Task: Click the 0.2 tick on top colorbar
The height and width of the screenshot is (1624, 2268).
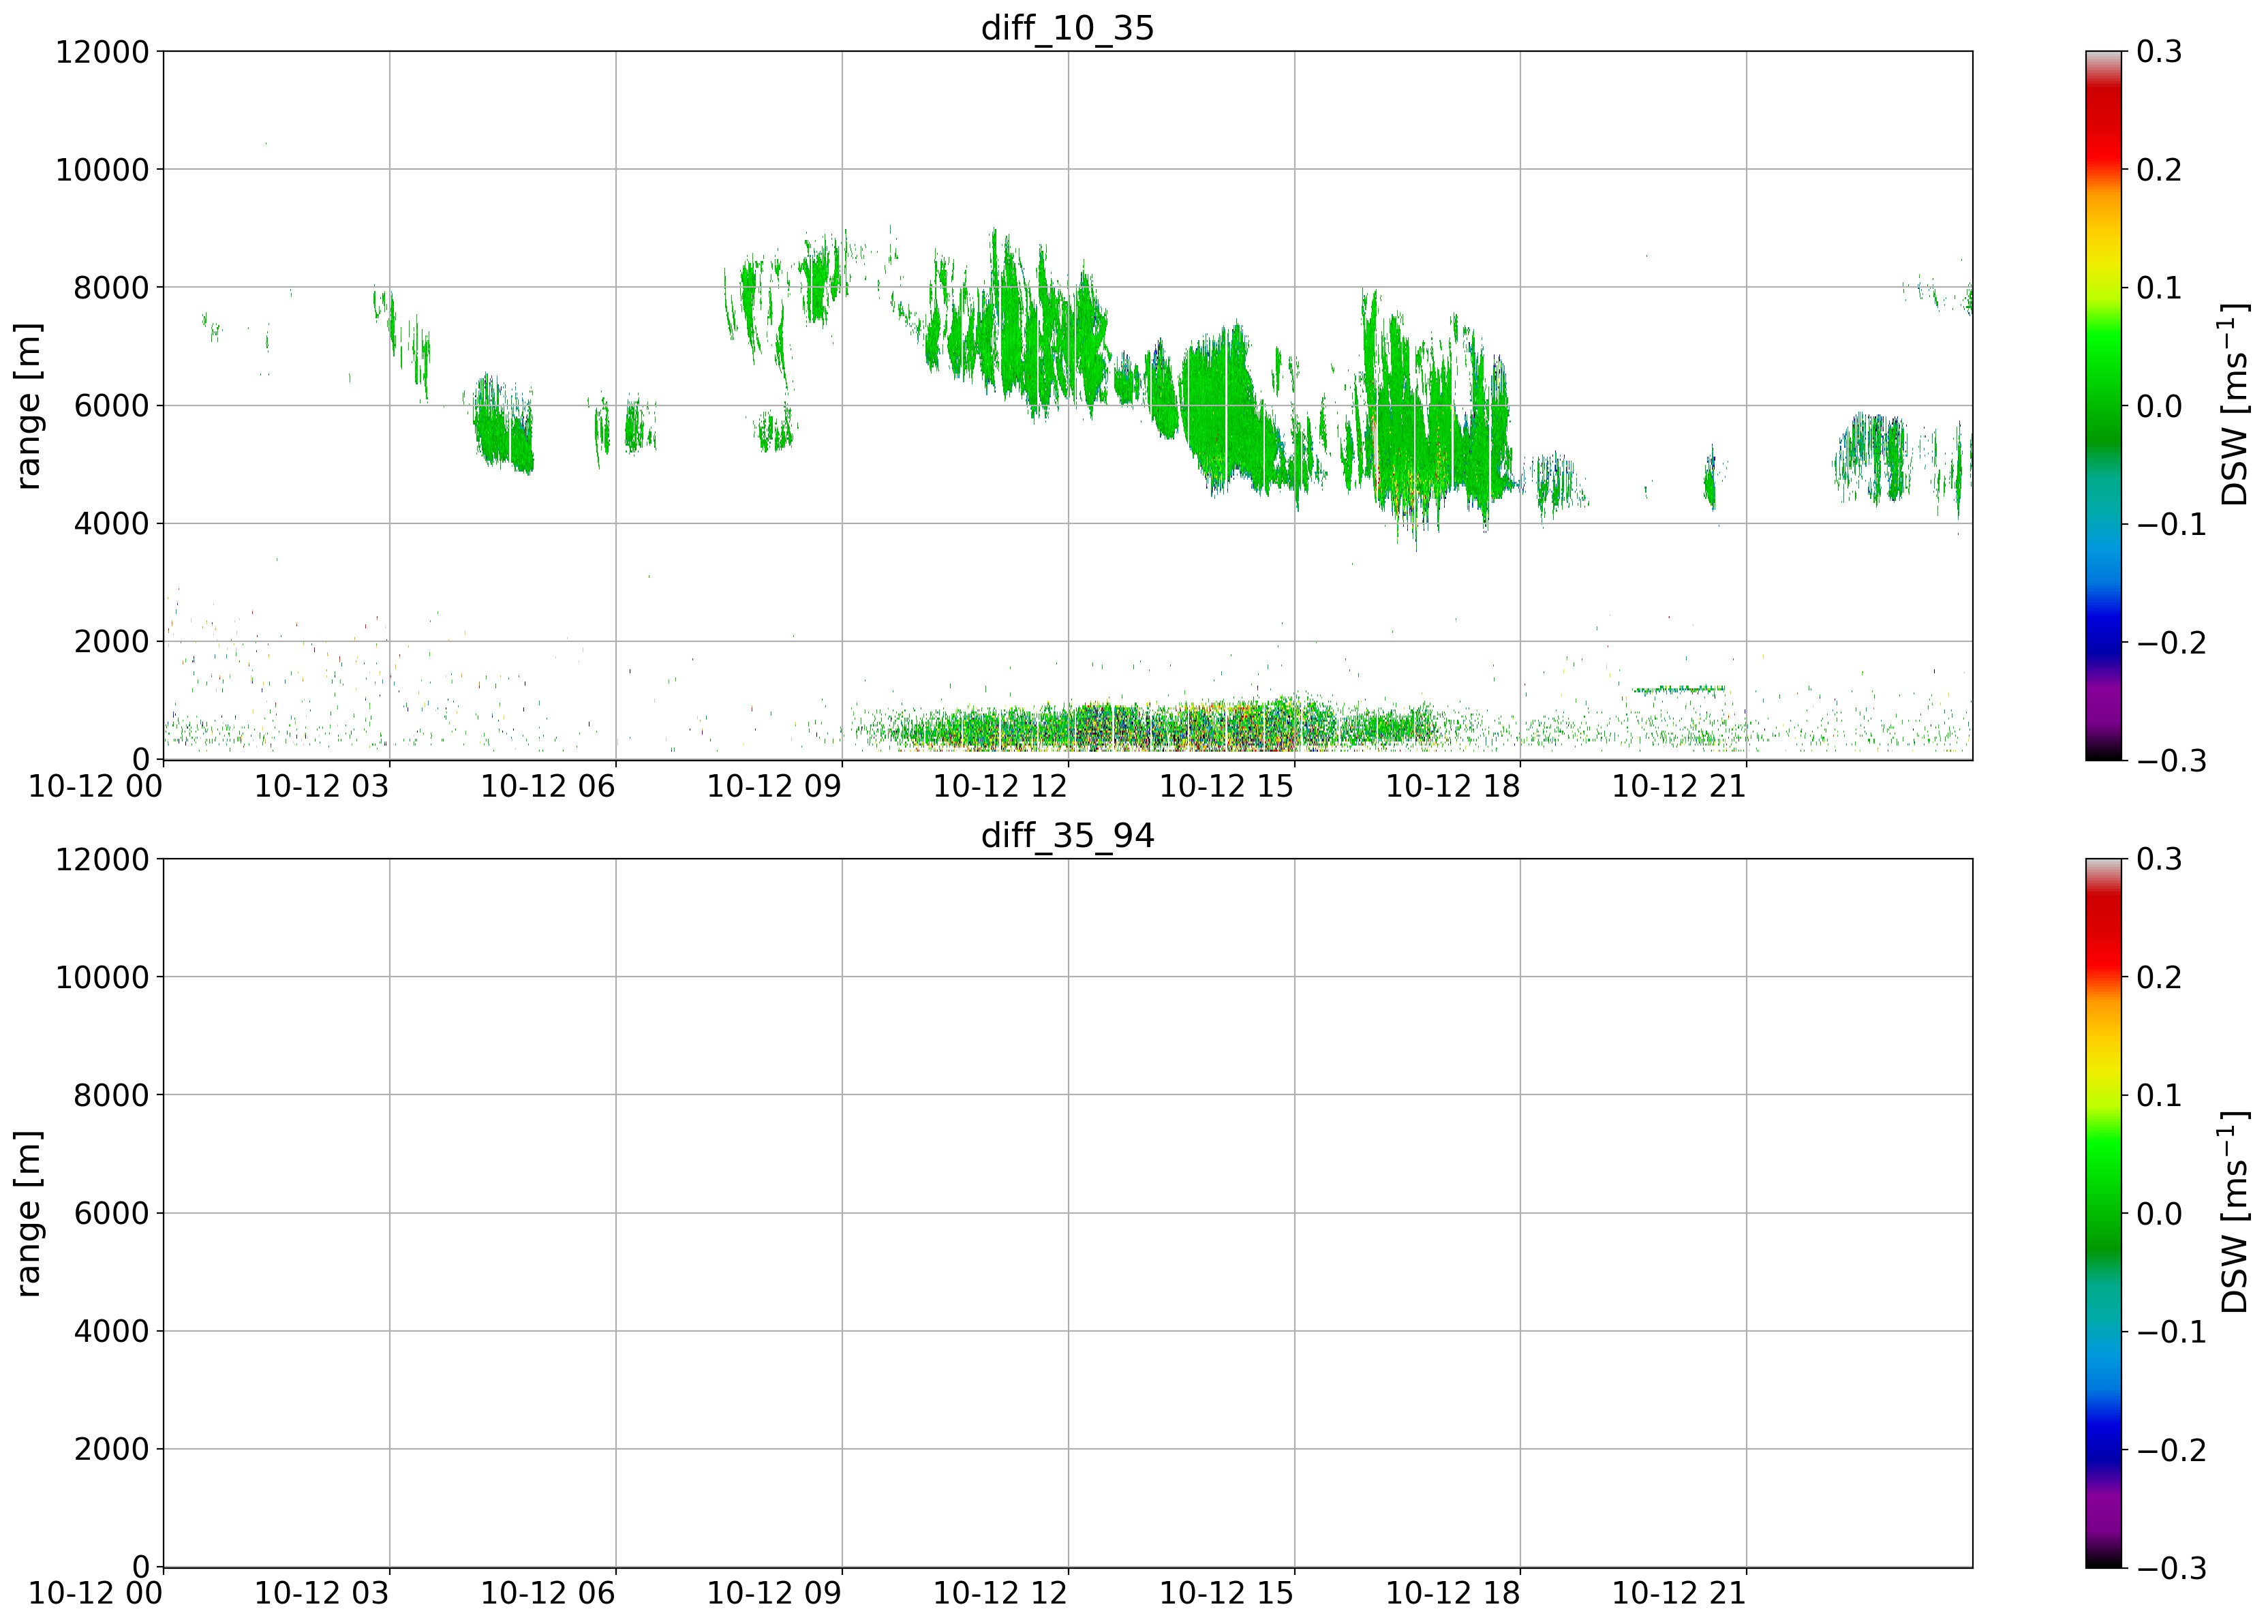Action: (2159, 170)
